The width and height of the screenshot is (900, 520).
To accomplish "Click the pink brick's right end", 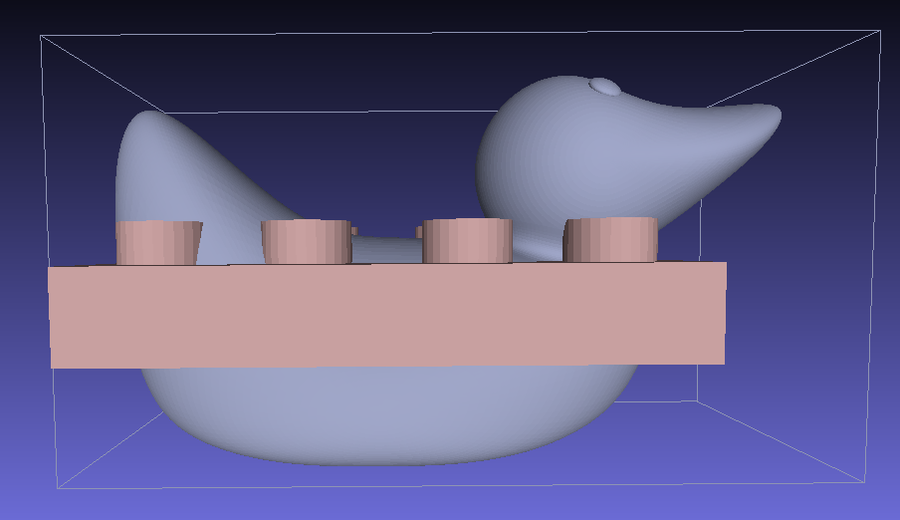I will click(715, 313).
